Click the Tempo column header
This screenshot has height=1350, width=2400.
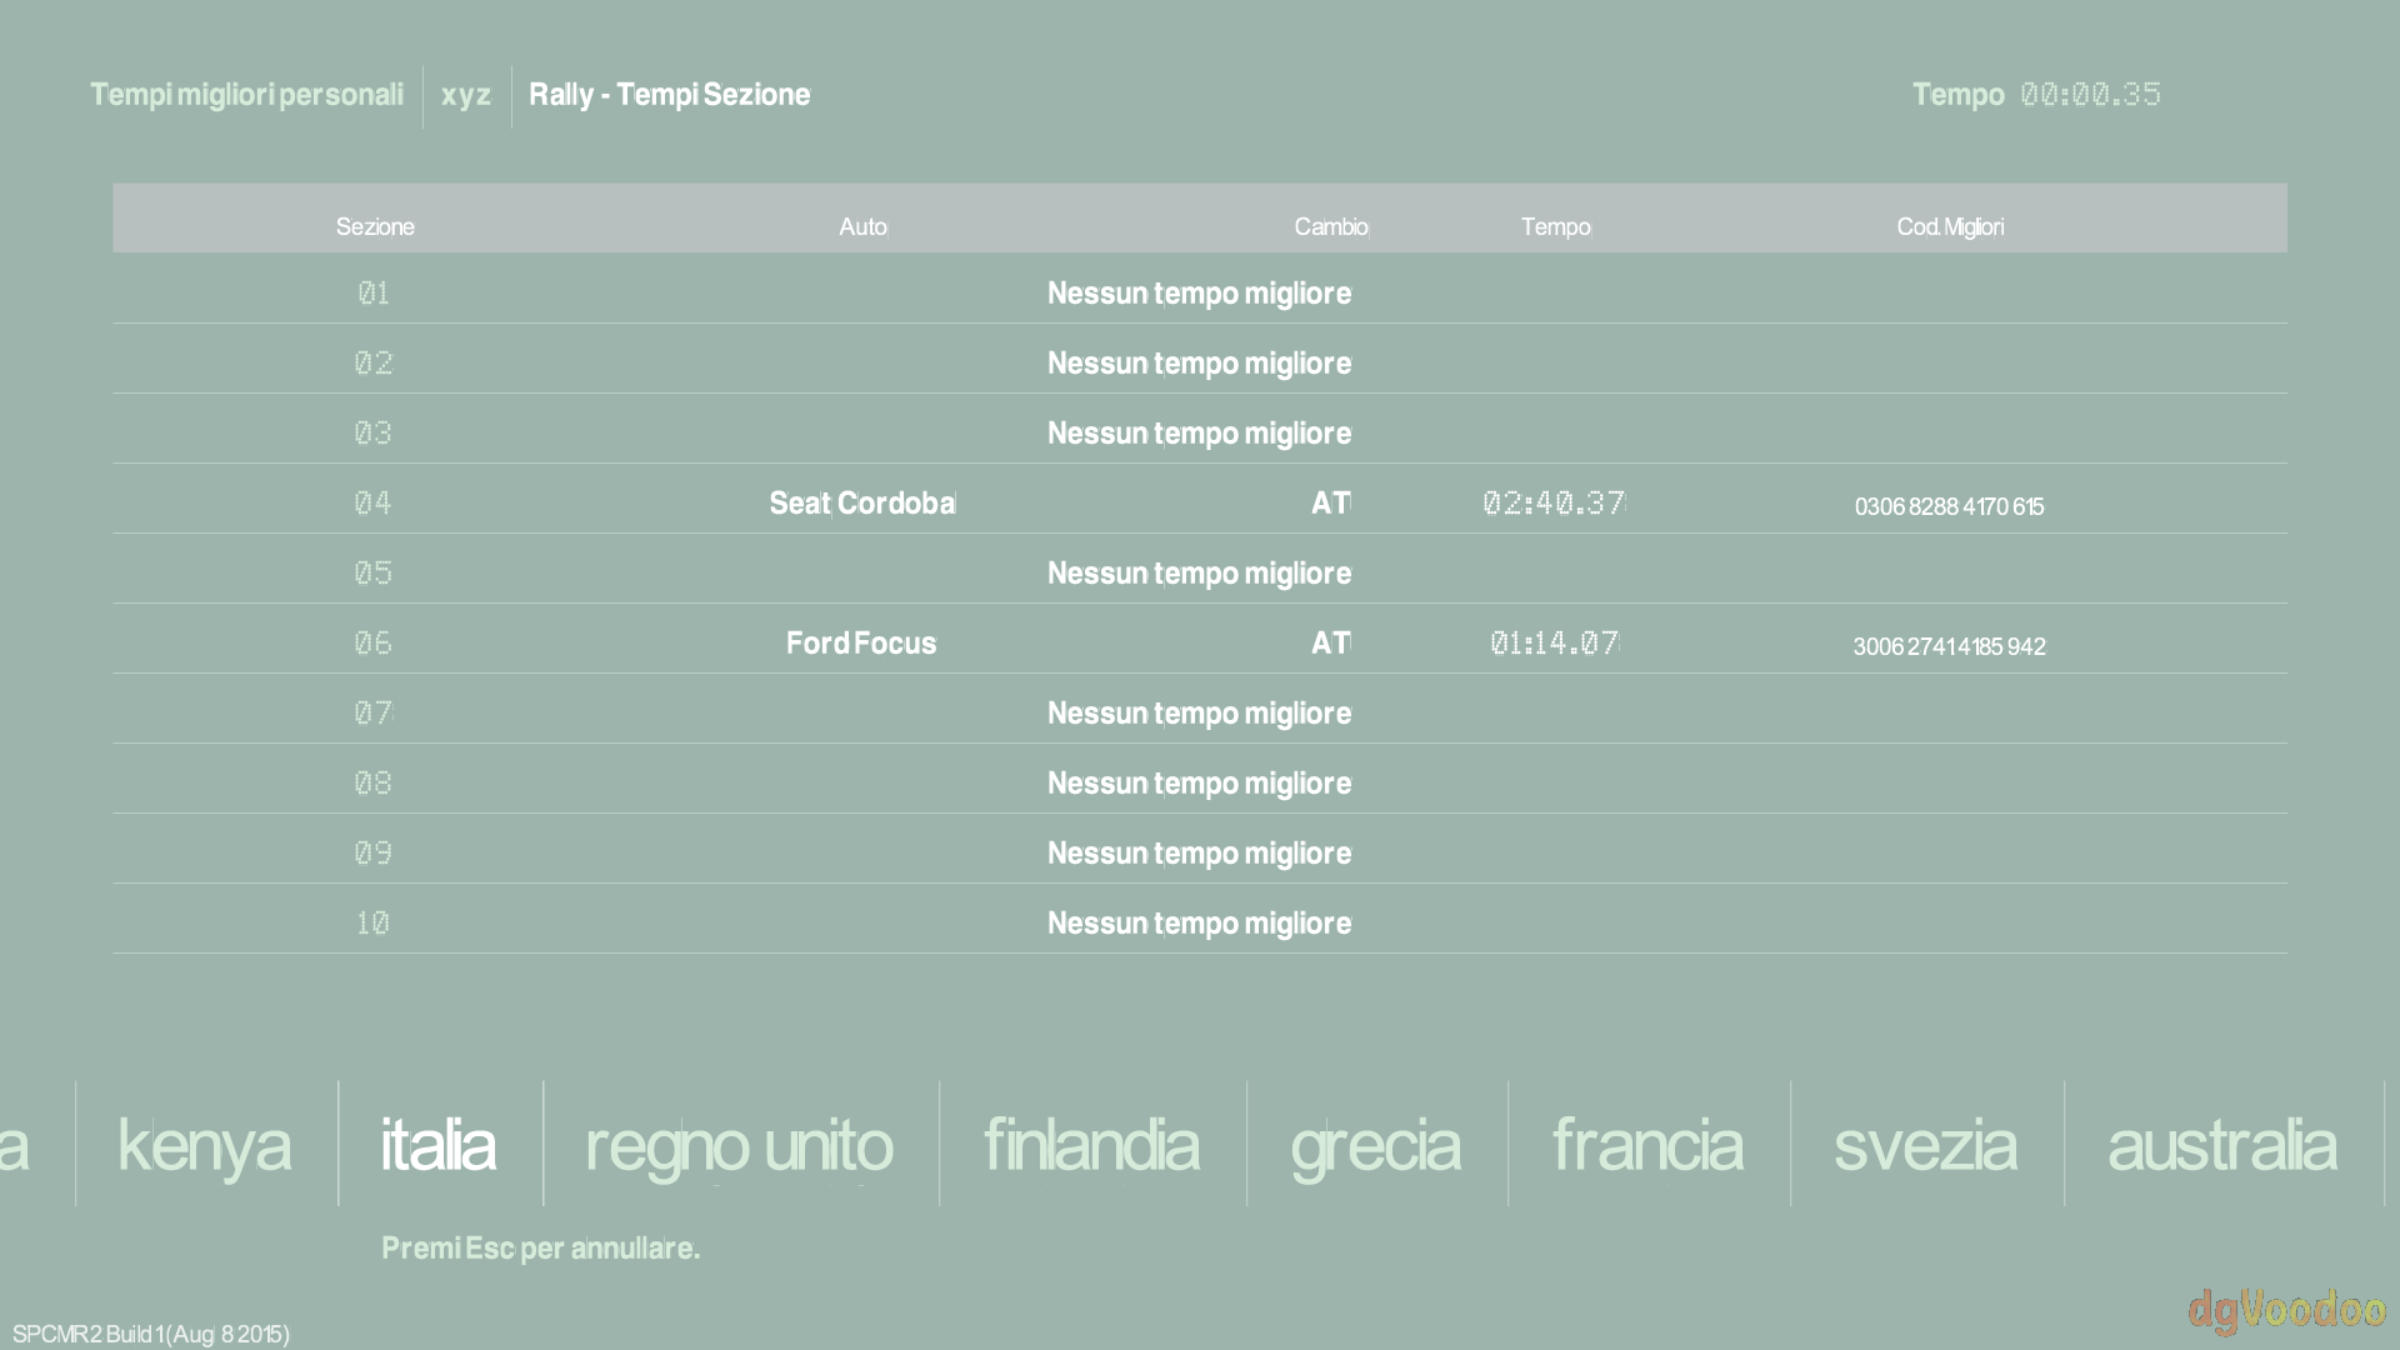tap(1556, 227)
